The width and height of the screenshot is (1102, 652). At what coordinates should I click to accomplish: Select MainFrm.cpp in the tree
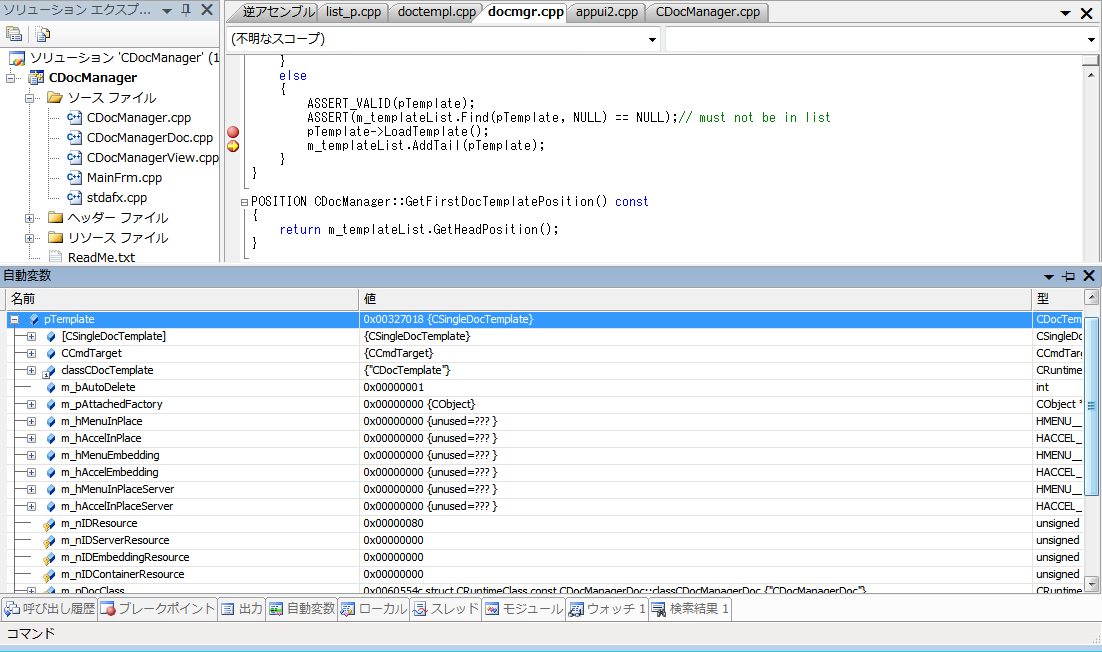124,178
